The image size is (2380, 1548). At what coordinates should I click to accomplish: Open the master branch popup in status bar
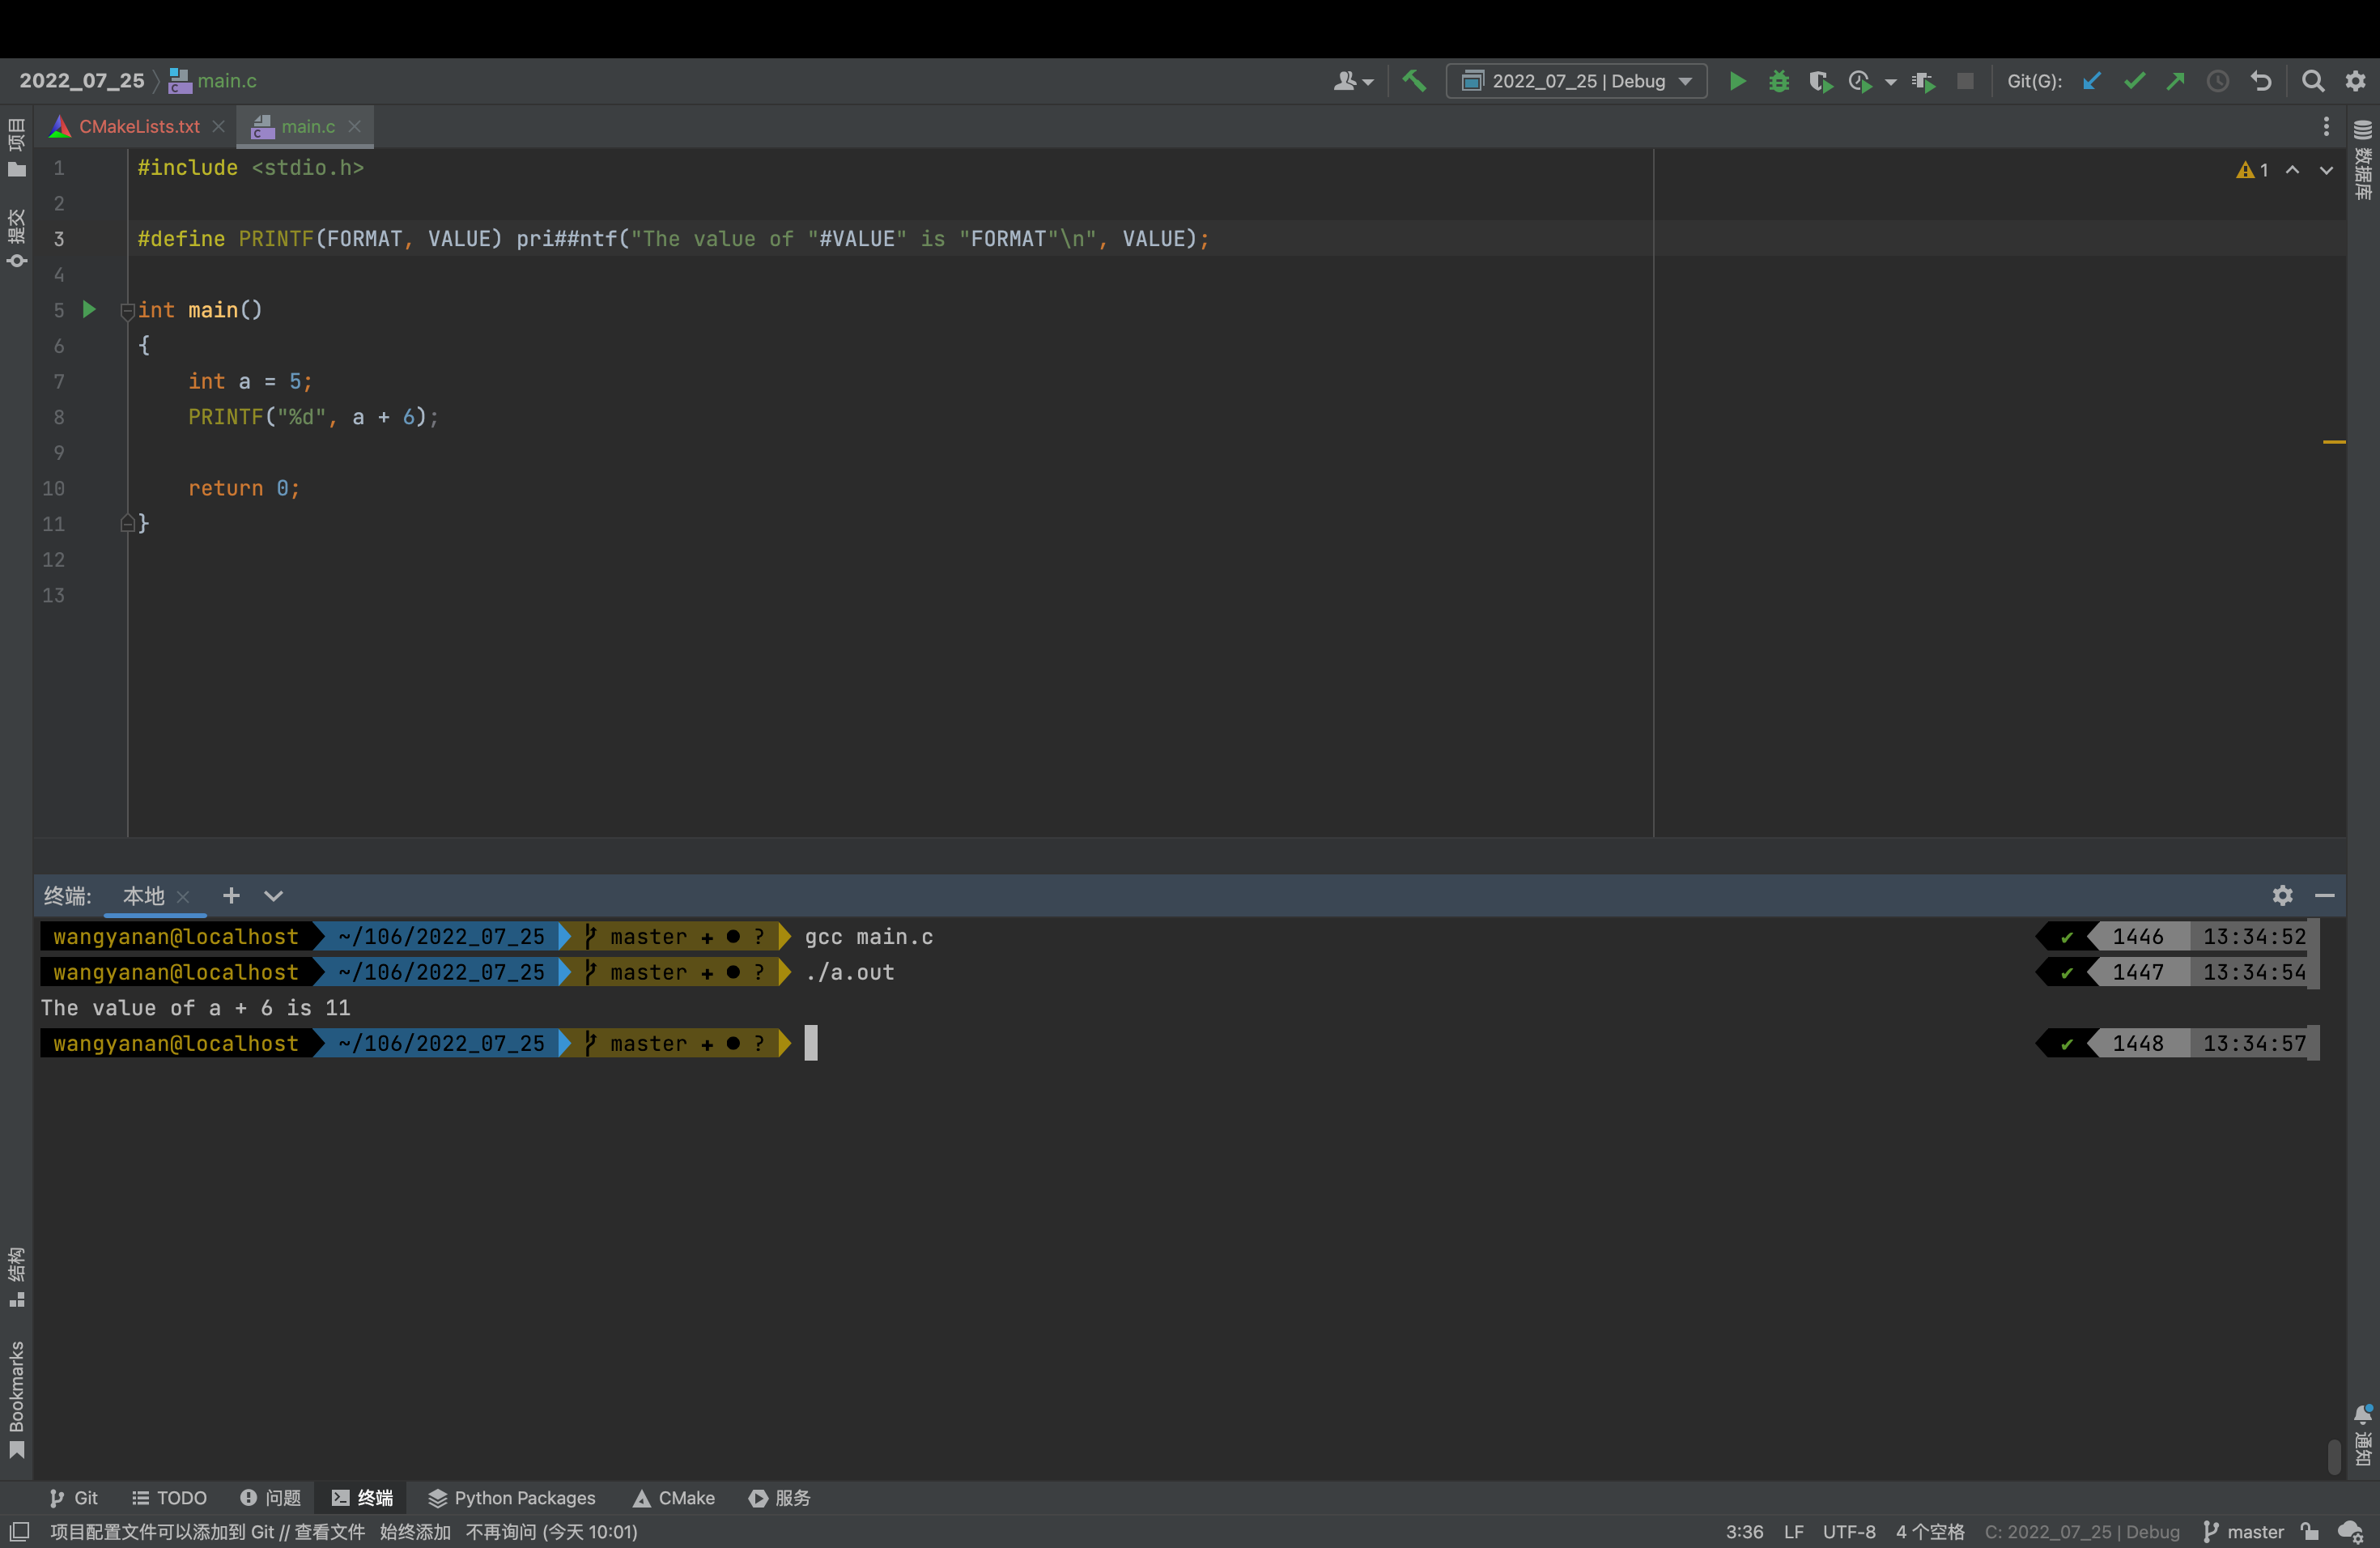(2244, 1531)
